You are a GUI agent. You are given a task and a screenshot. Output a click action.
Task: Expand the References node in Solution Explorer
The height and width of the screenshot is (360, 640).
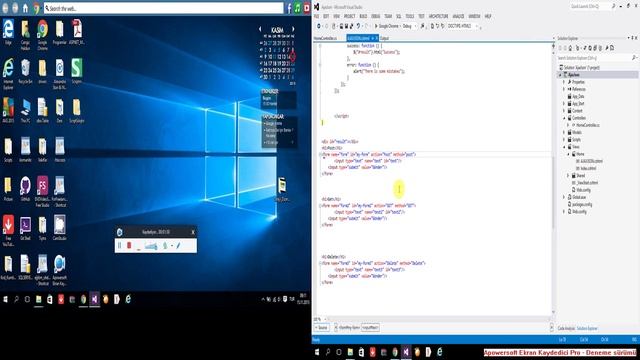tap(564, 89)
